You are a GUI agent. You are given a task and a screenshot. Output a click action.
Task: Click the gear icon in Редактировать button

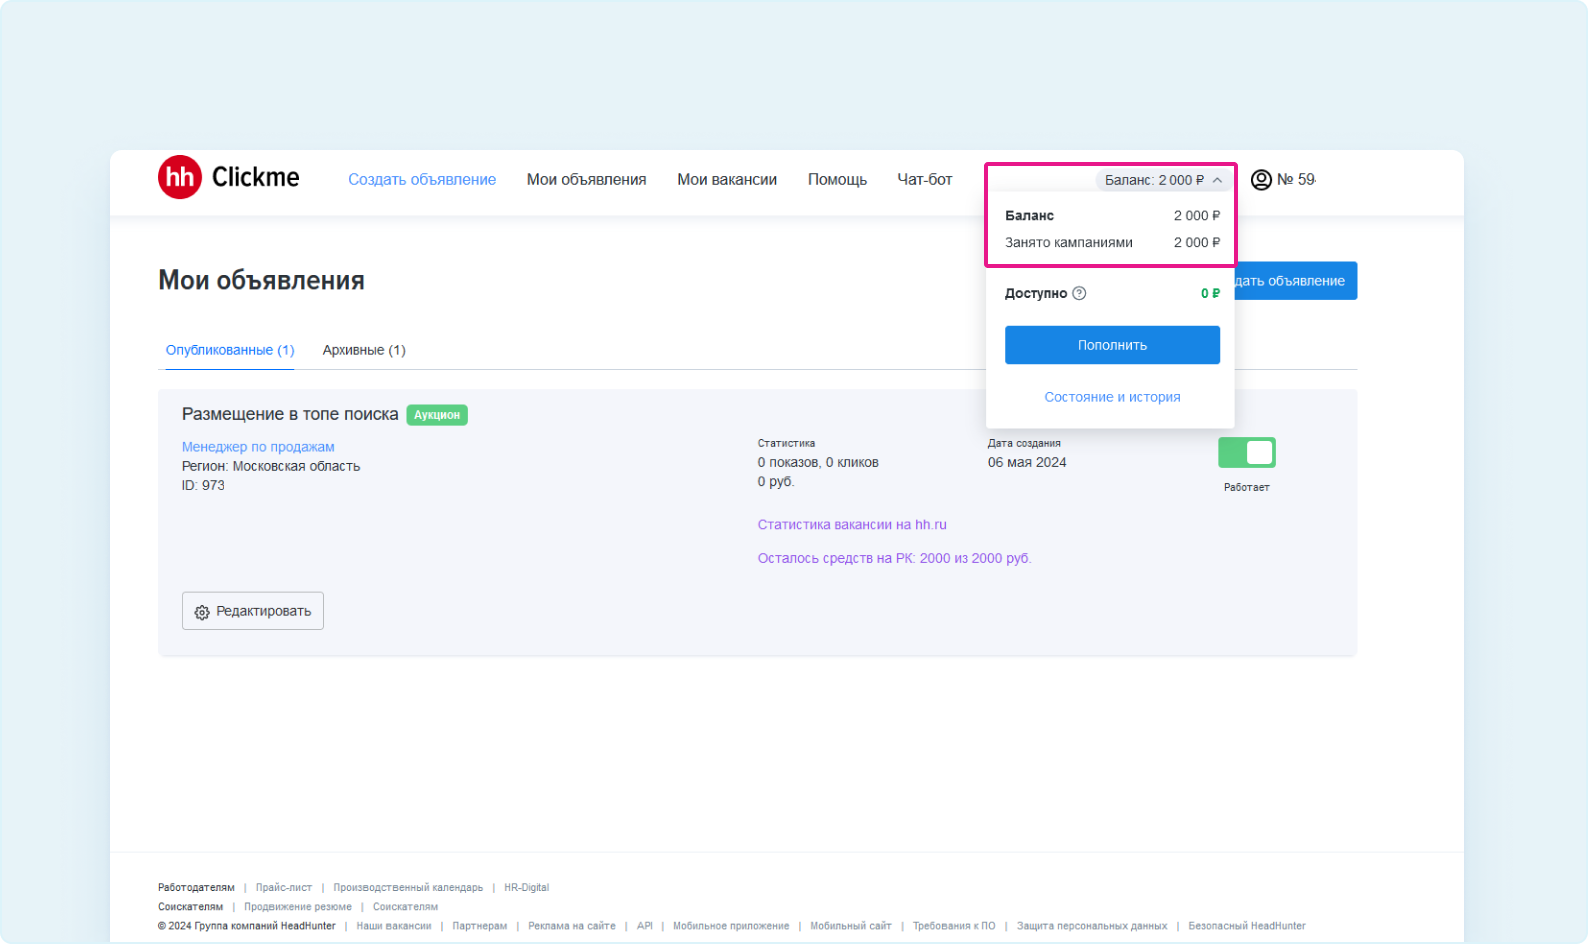(x=202, y=612)
